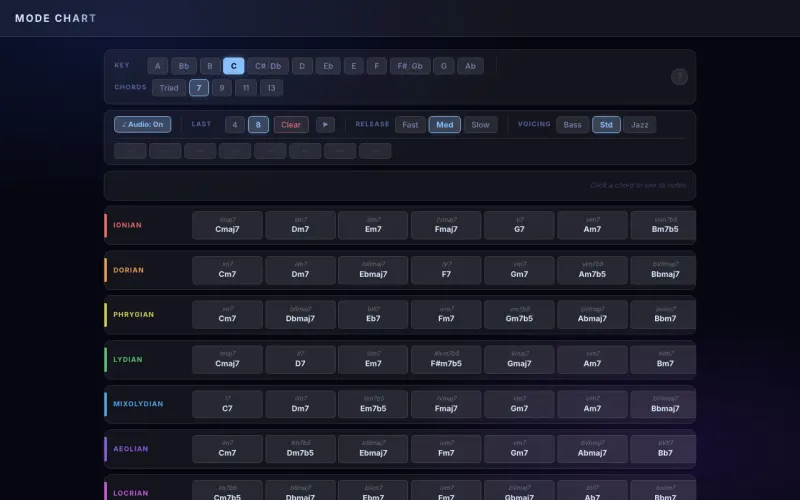The height and width of the screenshot is (500, 800).
Task: Play Dbmaj7 in the Phrygian row
Action: pos(300,314)
